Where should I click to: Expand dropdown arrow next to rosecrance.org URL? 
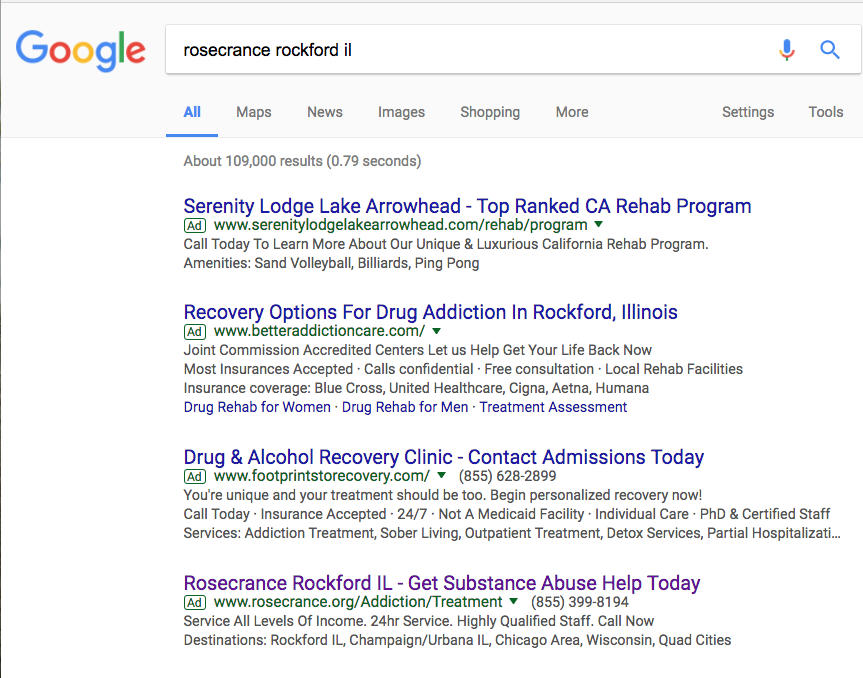[x=514, y=602]
